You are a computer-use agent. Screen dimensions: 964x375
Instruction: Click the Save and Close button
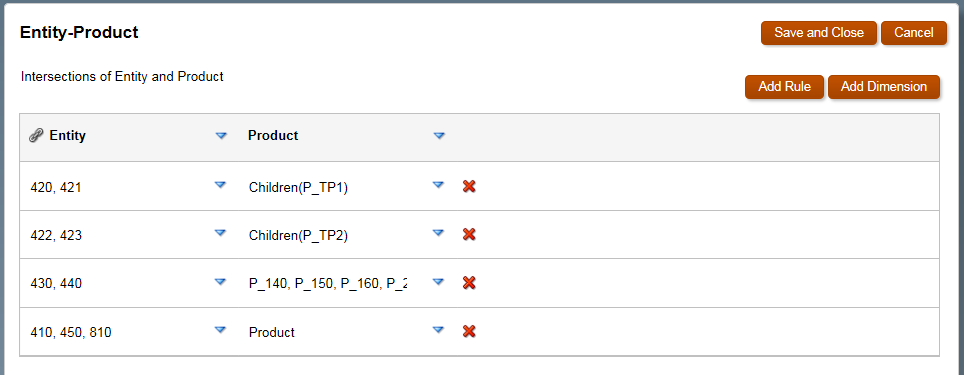819,33
